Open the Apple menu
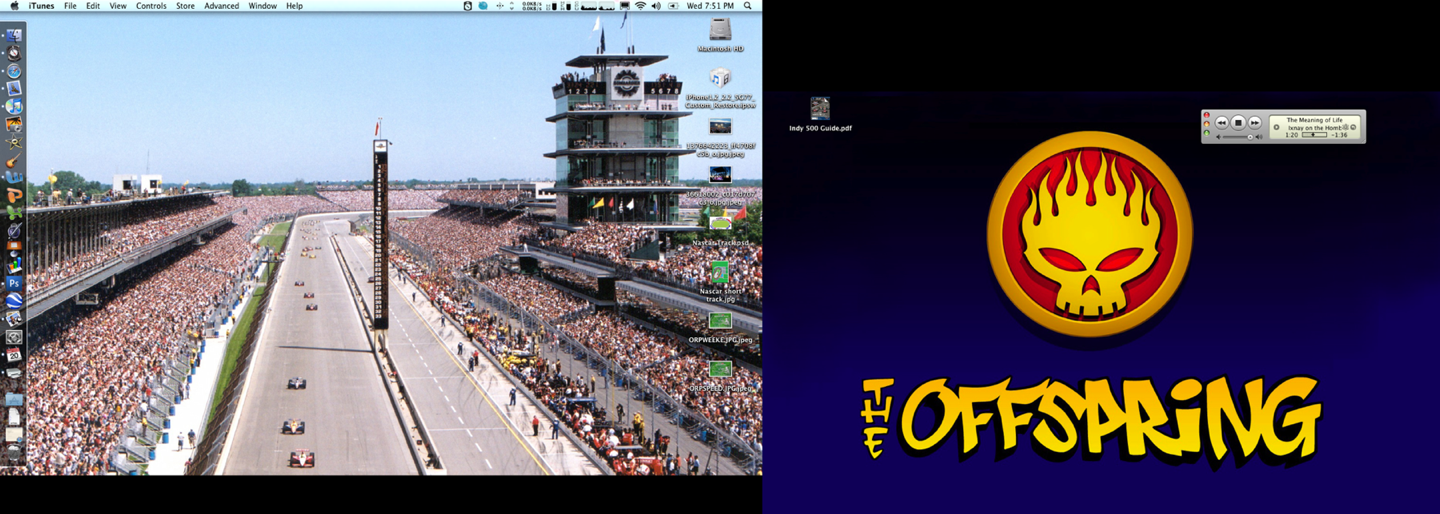The height and width of the screenshot is (514, 1440). tap(14, 6)
